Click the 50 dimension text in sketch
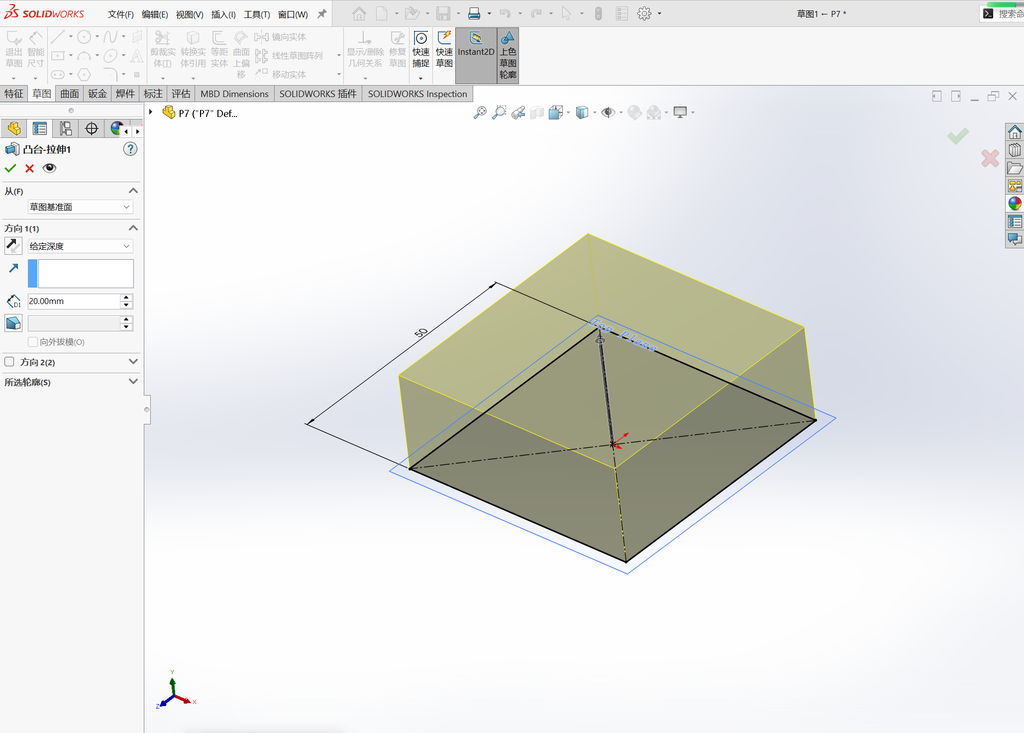The width and height of the screenshot is (1024, 733). 421,333
